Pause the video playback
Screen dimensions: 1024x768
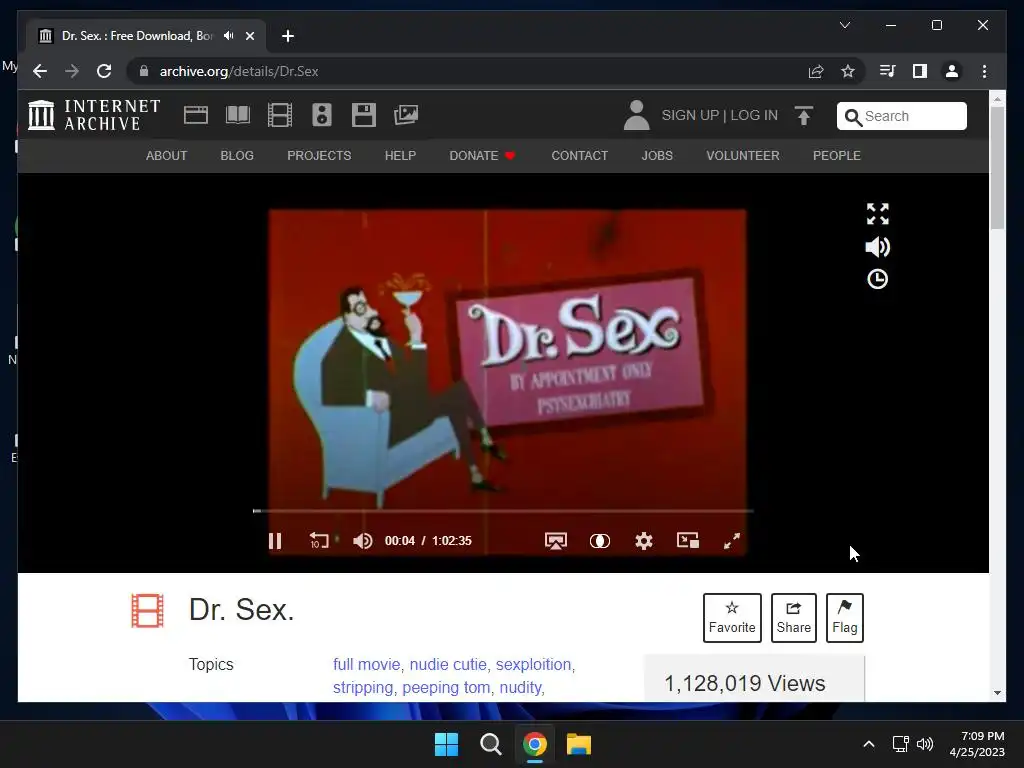point(275,541)
